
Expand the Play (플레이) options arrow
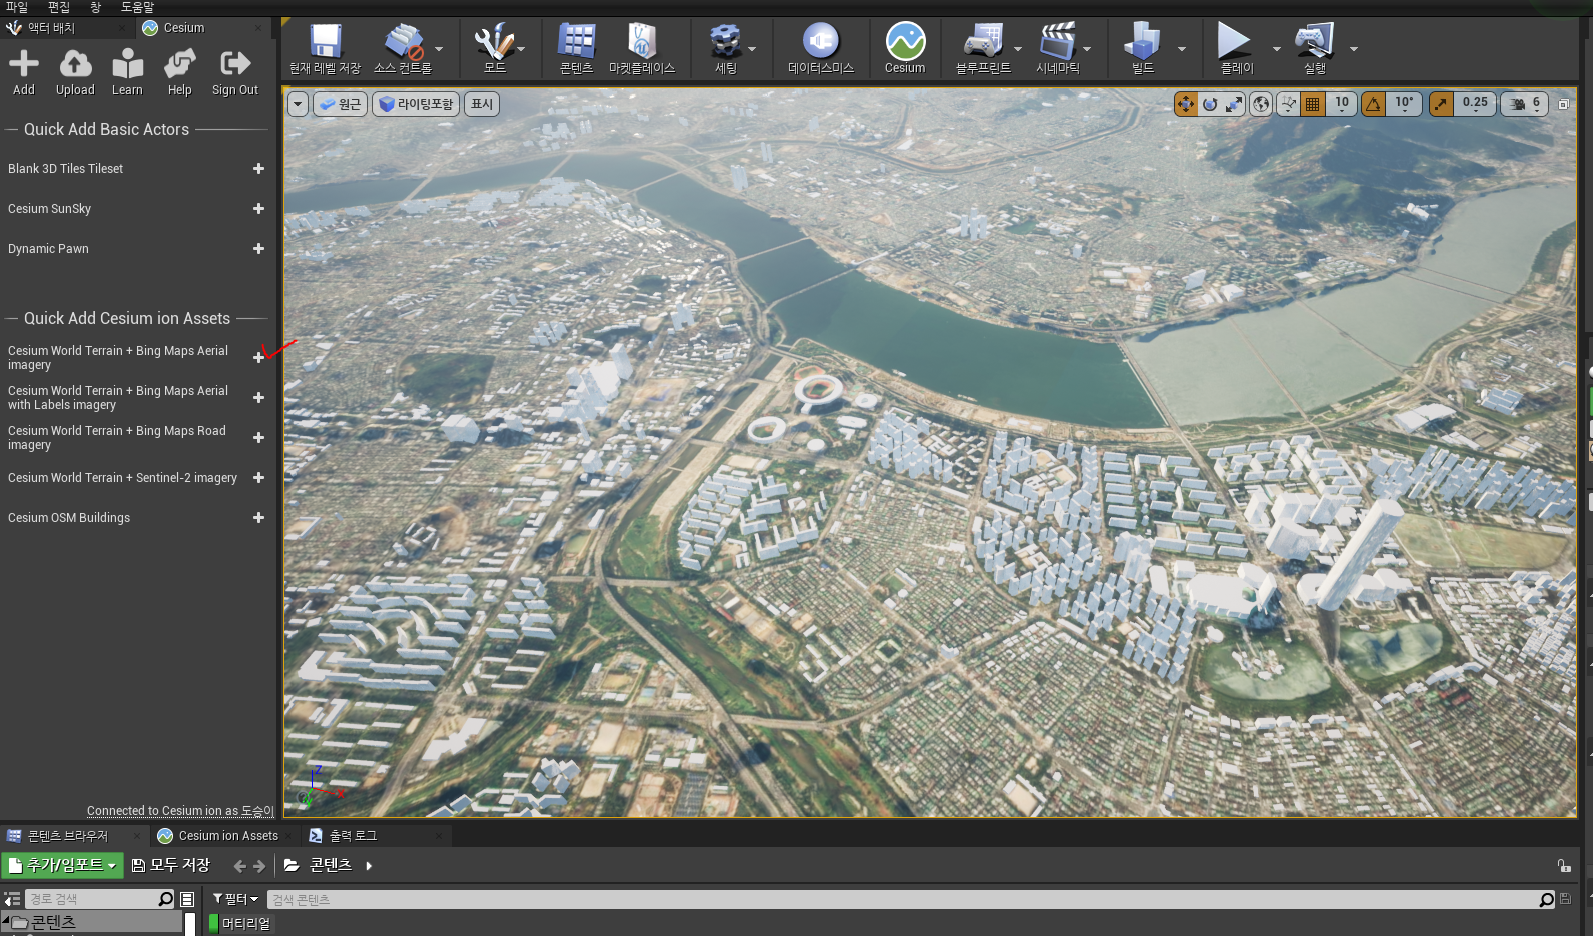coord(1276,48)
